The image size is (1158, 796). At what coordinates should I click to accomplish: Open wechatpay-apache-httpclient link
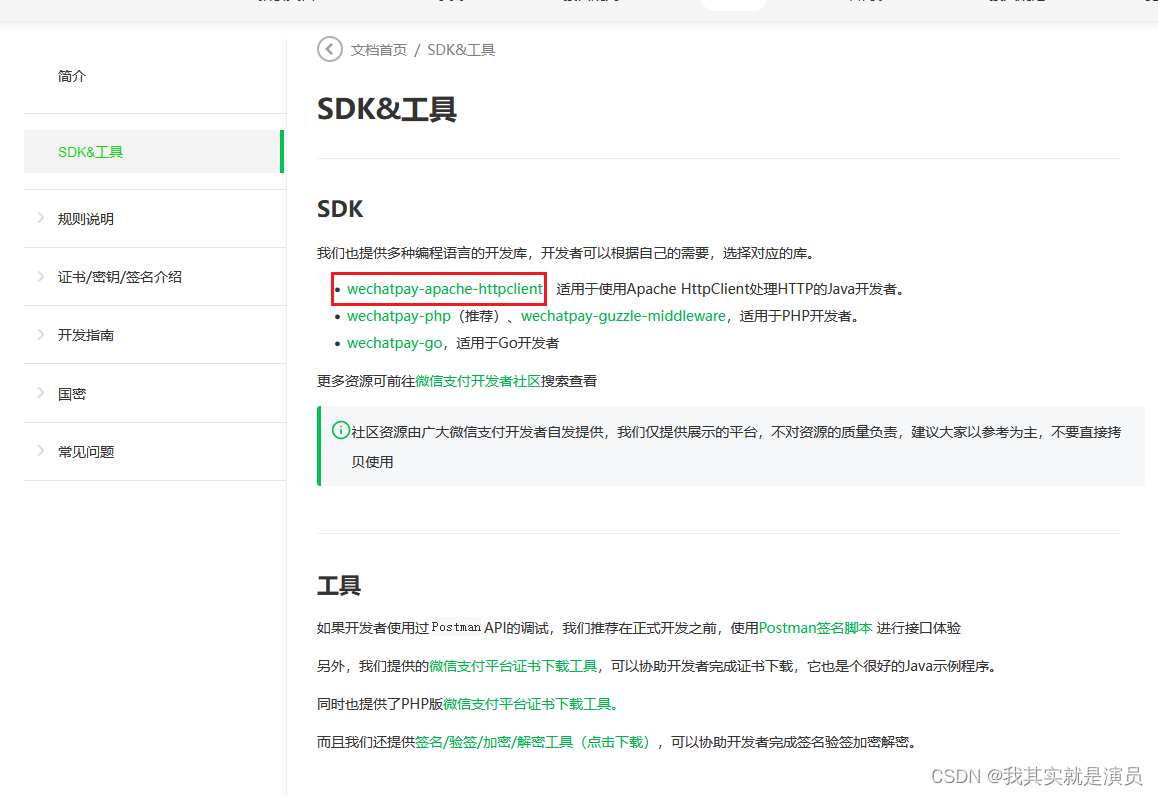445,289
